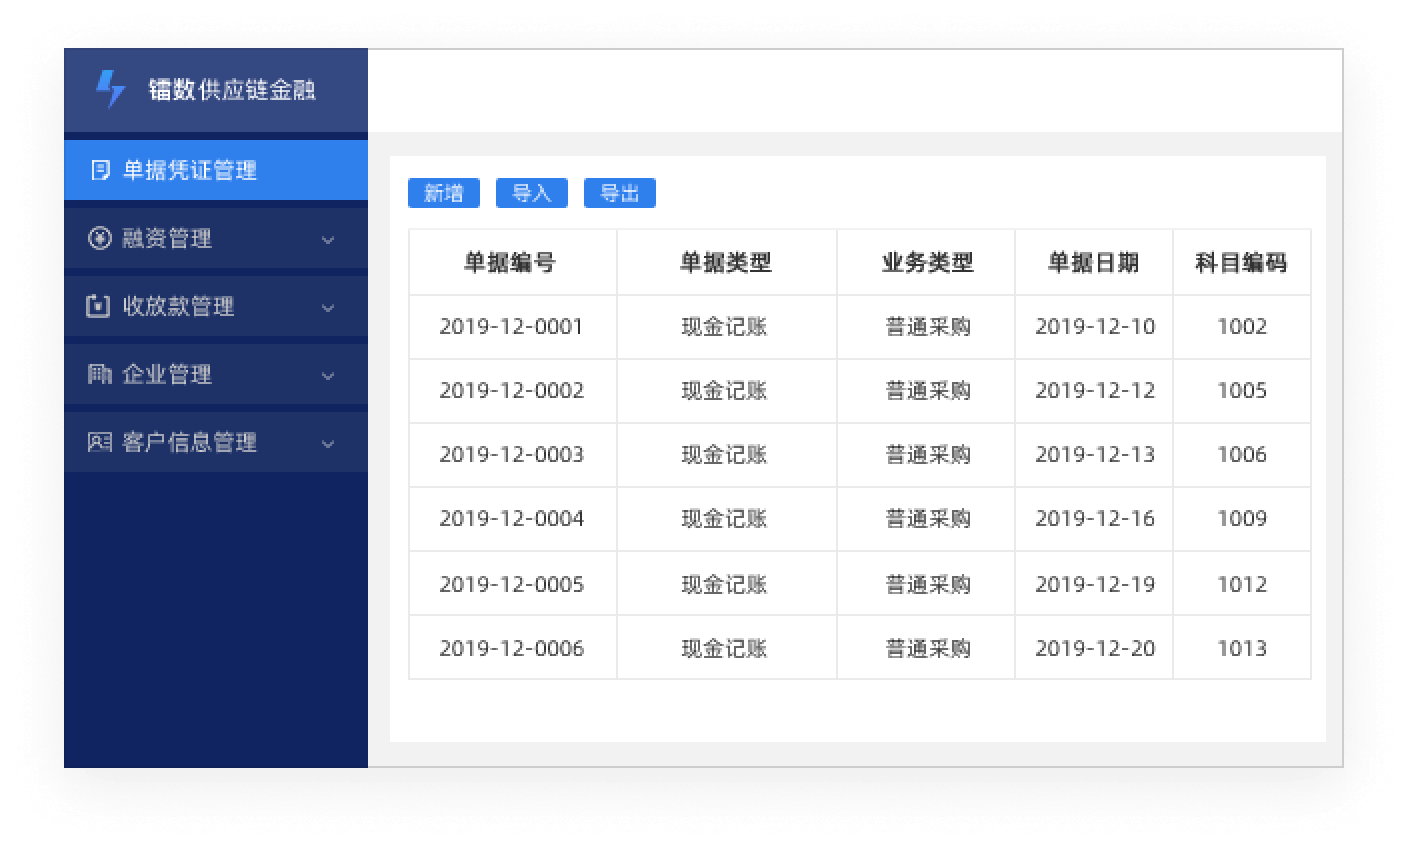Click the 收放款管理 wallet icon

[98, 306]
